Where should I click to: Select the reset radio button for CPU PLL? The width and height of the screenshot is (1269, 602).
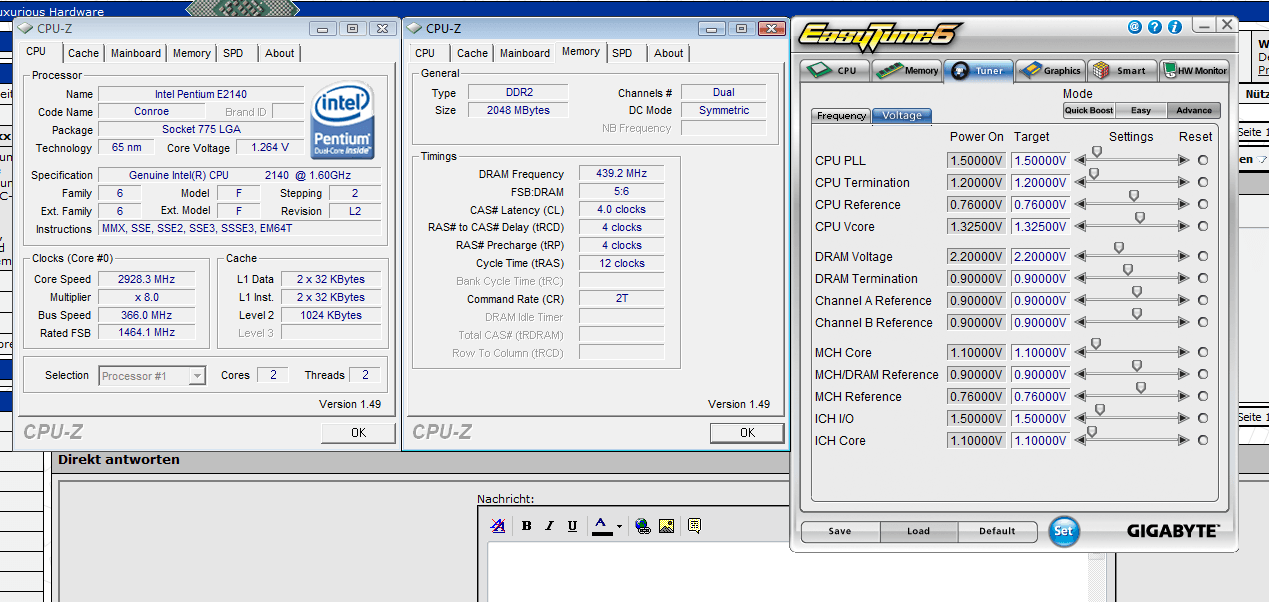coord(1203,160)
